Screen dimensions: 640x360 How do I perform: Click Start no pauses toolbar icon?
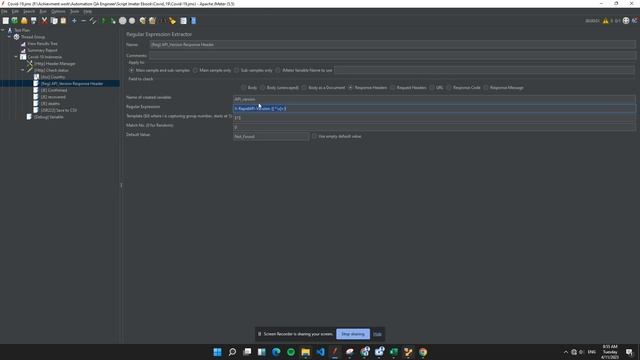[x=113, y=20]
